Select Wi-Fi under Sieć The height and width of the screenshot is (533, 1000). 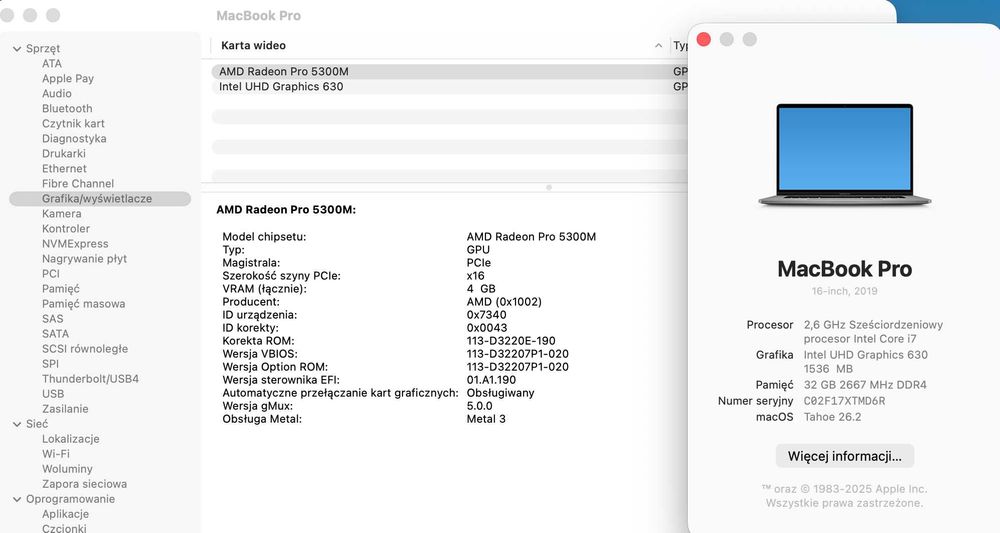(x=55, y=454)
